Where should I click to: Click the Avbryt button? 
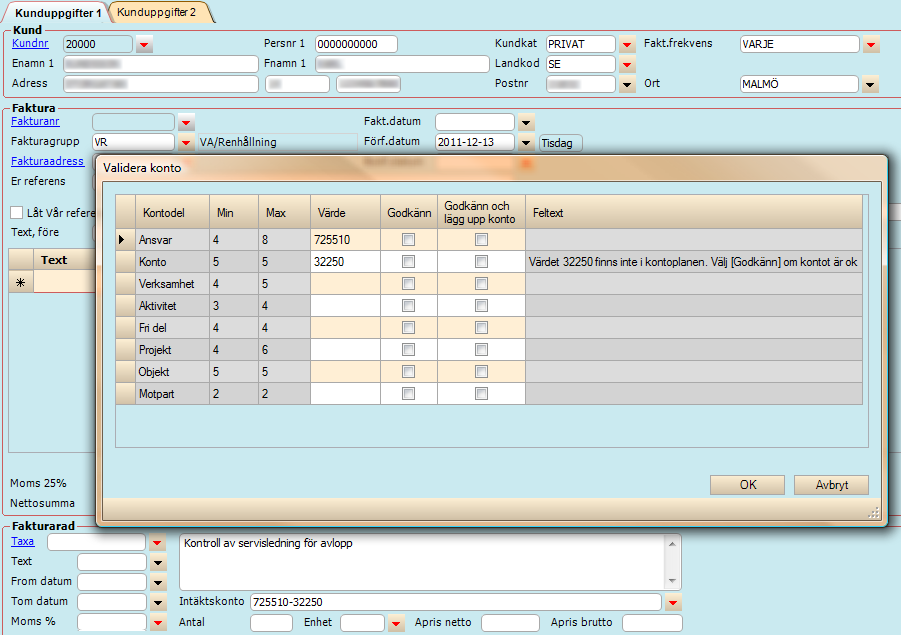click(830, 485)
